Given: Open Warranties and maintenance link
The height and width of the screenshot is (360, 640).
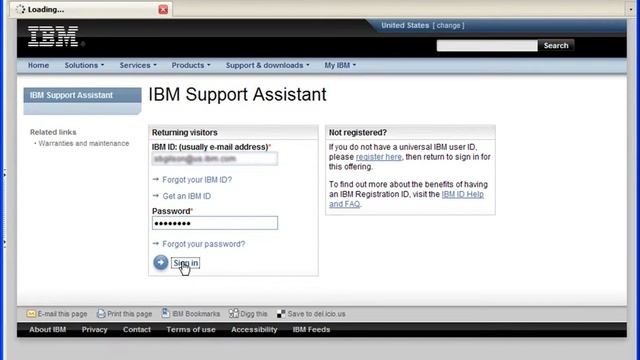Looking at the screenshot, I should (x=84, y=143).
